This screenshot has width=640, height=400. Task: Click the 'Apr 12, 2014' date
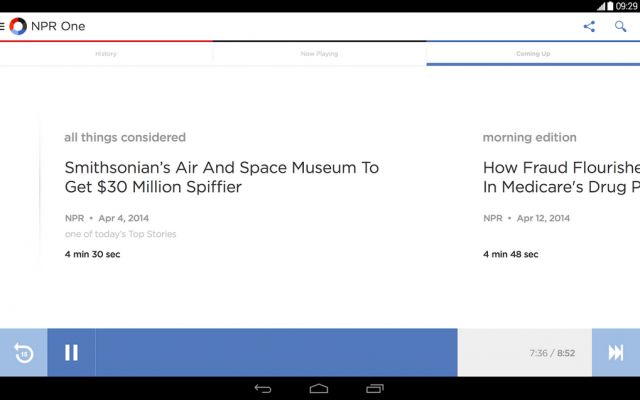[543, 218]
